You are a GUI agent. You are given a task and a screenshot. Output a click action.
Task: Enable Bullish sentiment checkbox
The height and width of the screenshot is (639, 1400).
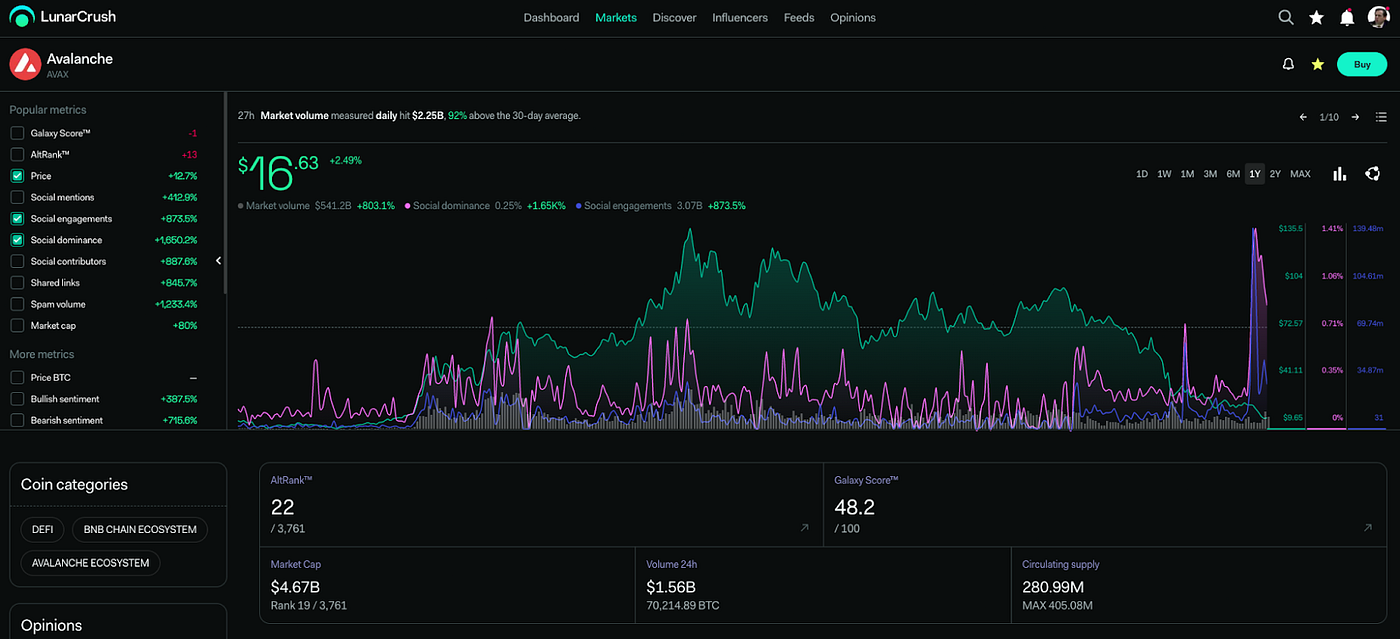17,399
